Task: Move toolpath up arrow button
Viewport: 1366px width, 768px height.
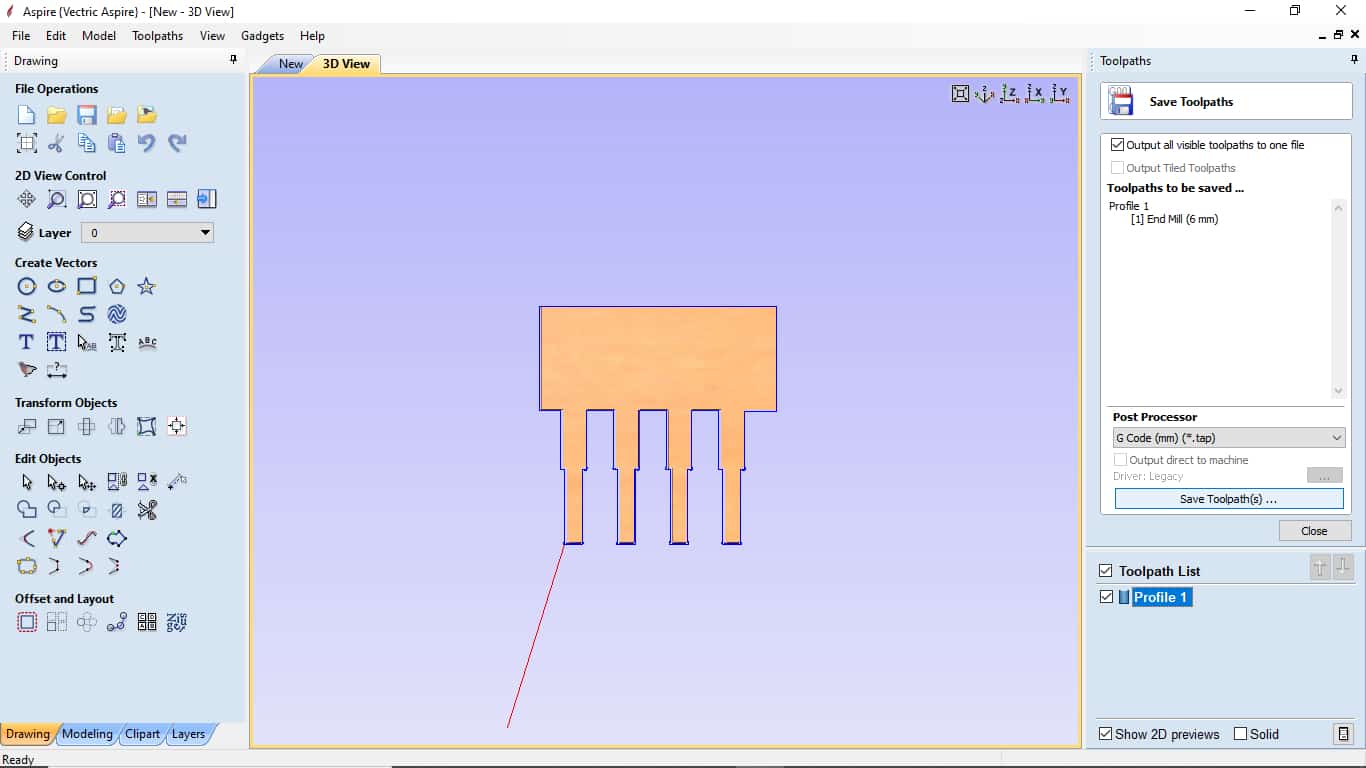Action: [1320, 567]
